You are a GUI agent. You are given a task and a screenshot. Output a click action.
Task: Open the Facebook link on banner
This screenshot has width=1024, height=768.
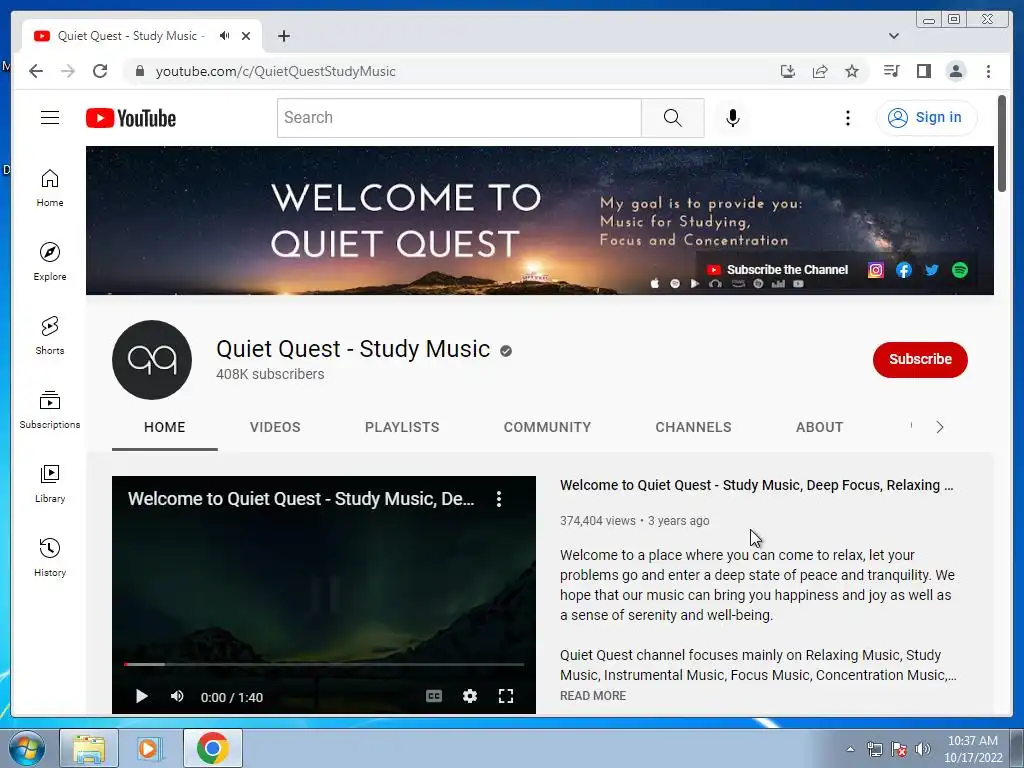[904, 270]
